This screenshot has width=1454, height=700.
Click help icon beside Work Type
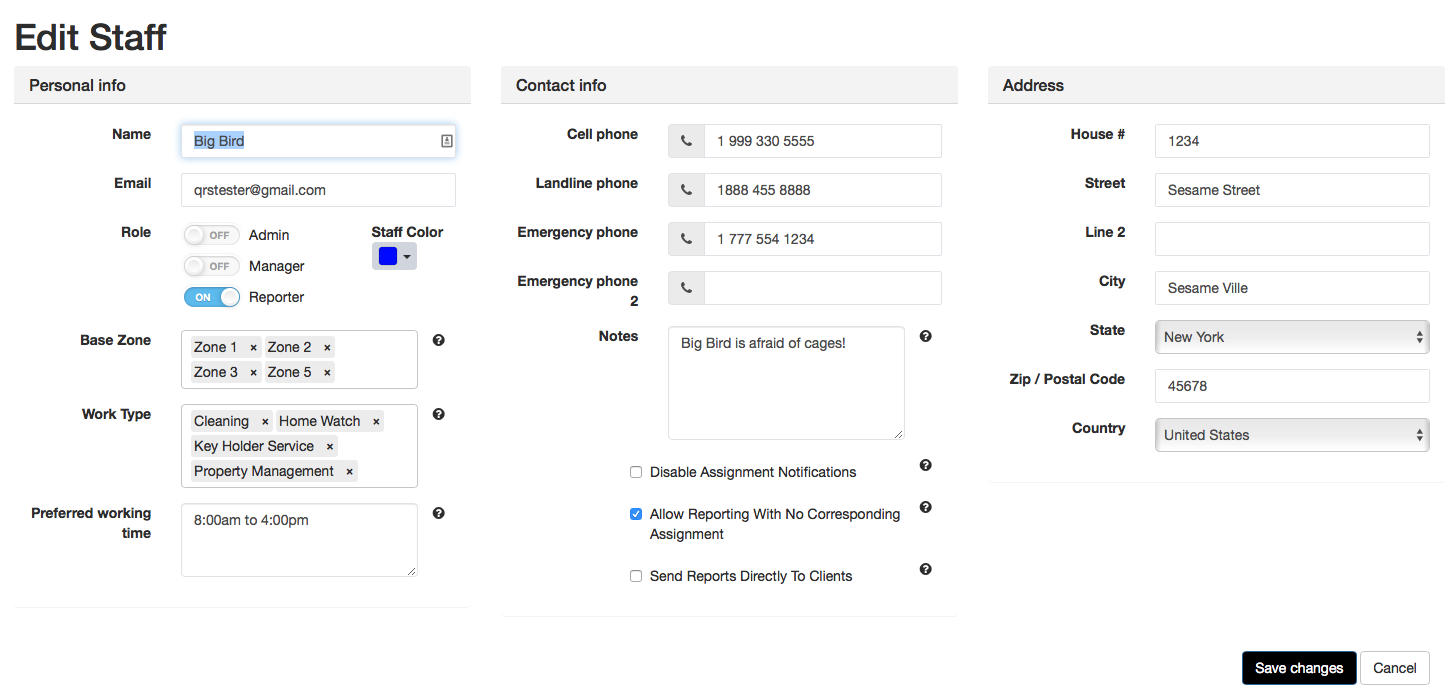438,414
